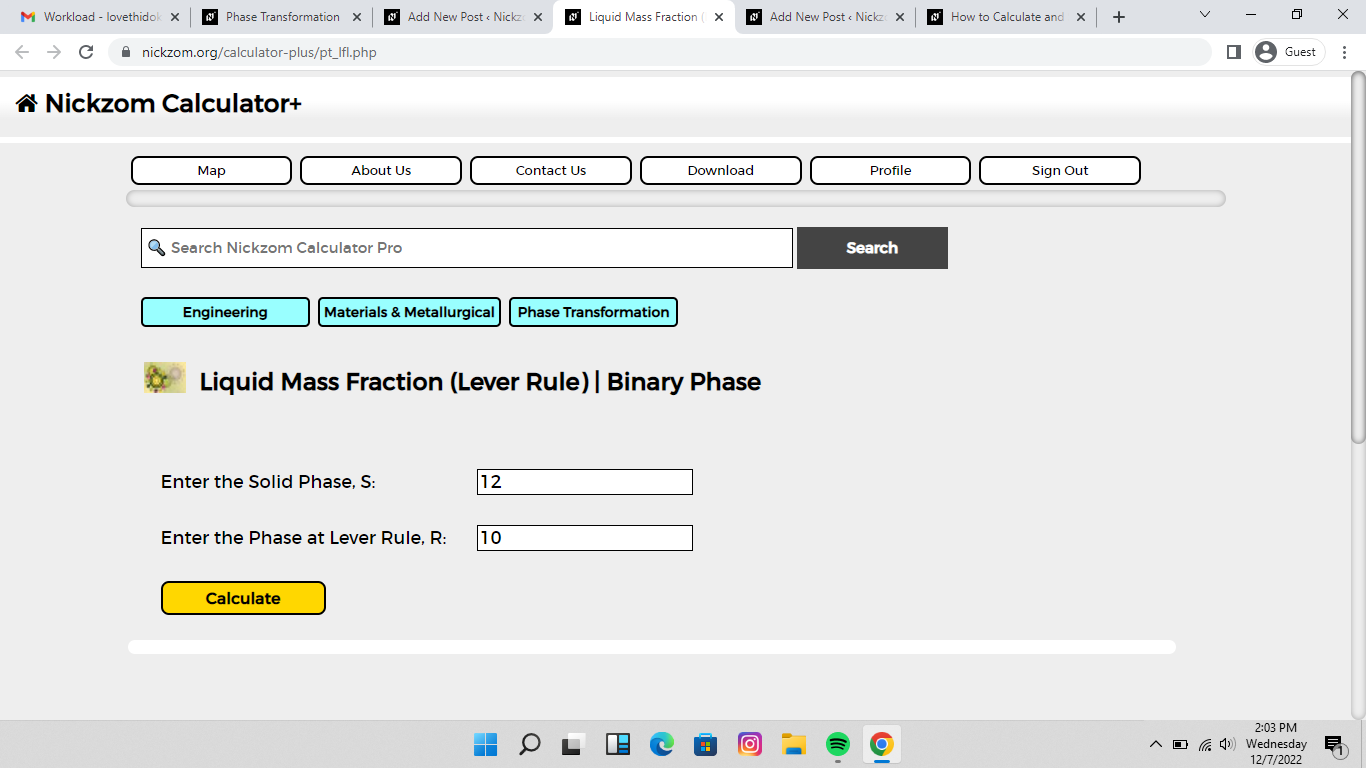Switch to the second Add New Post tab
Screen dimensions: 1366x768
[825, 17]
